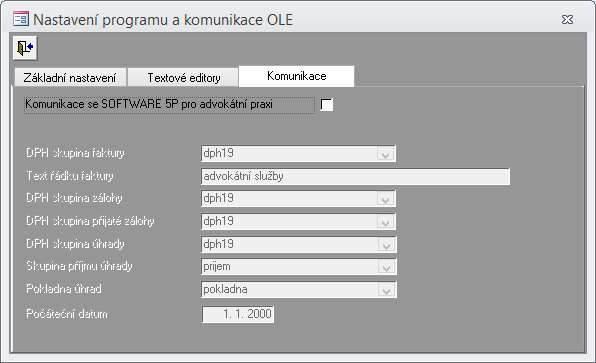
Task: Expand DPH skupina přijaté zálohy dropdown arrow
Action: (386, 222)
